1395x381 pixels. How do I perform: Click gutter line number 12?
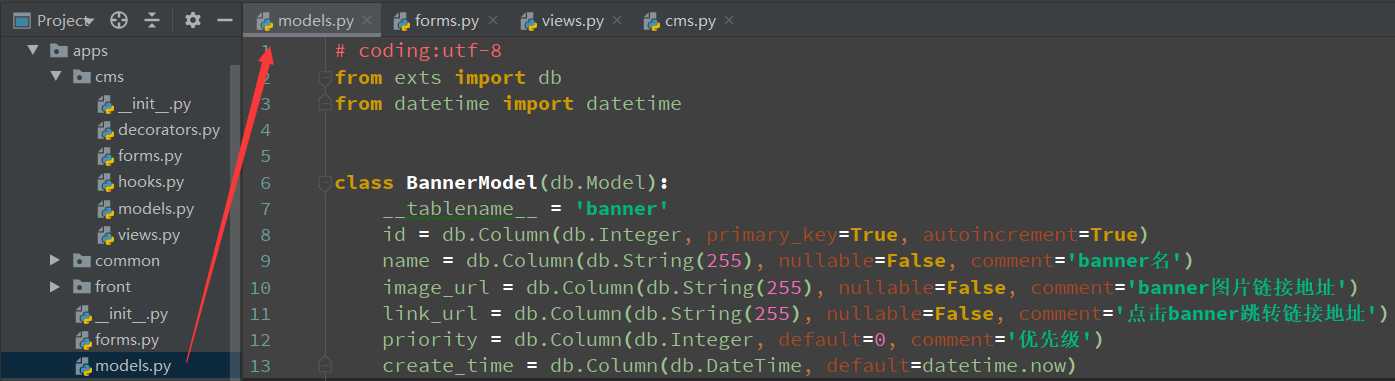tap(260, 340)
